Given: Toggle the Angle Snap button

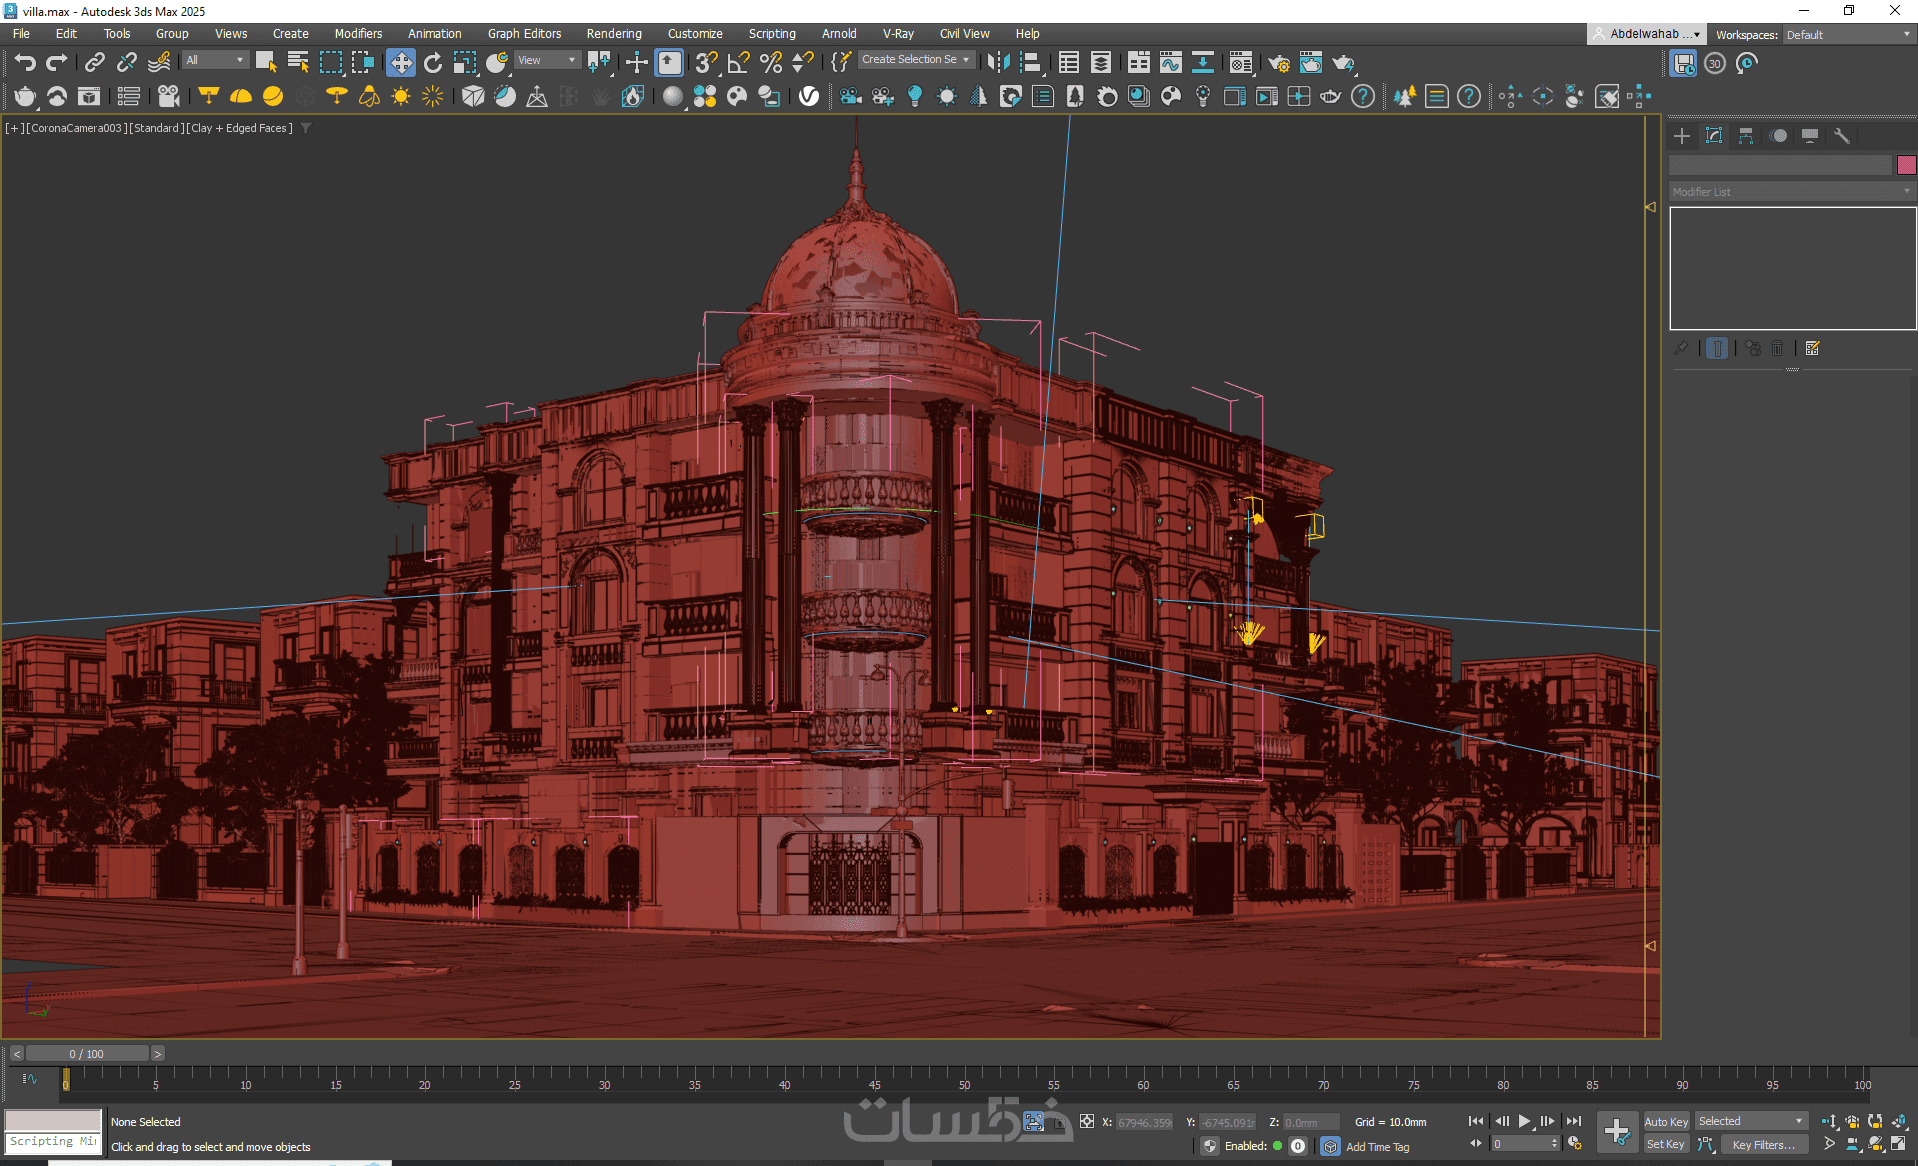Looking at the screenshot, I should pyautogui.click(x=738, y=63).
